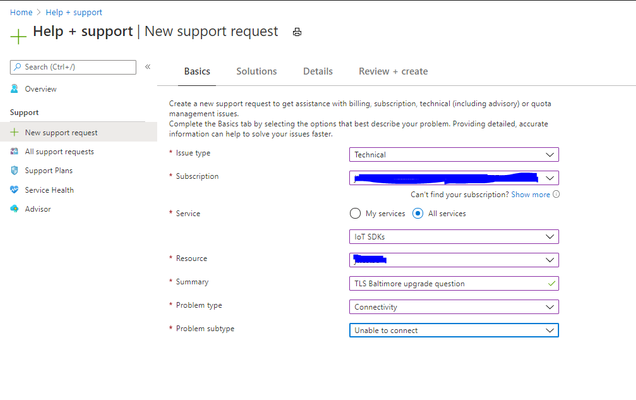Switch to the Basics tab
This screenshot has width=636, height=400.
tap(197, 71)
